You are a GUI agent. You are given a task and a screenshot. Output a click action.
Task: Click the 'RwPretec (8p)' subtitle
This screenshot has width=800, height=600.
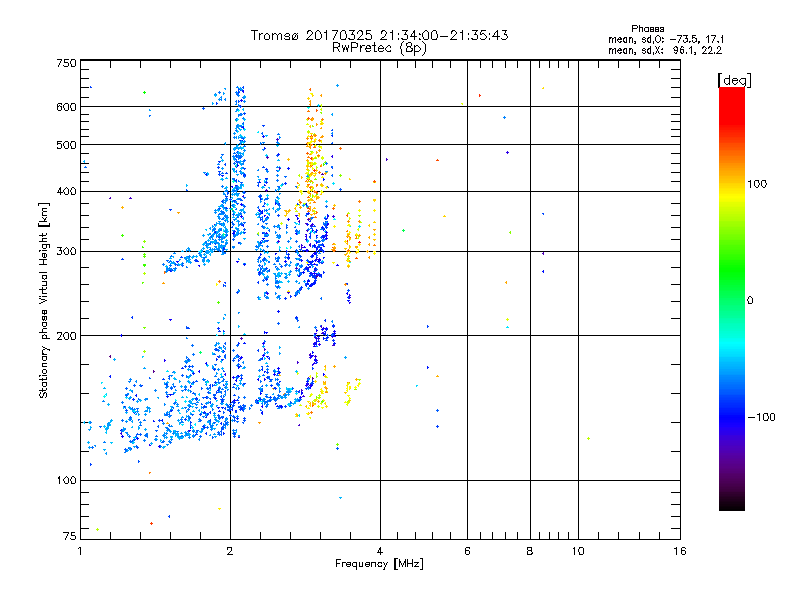[379, 48]
